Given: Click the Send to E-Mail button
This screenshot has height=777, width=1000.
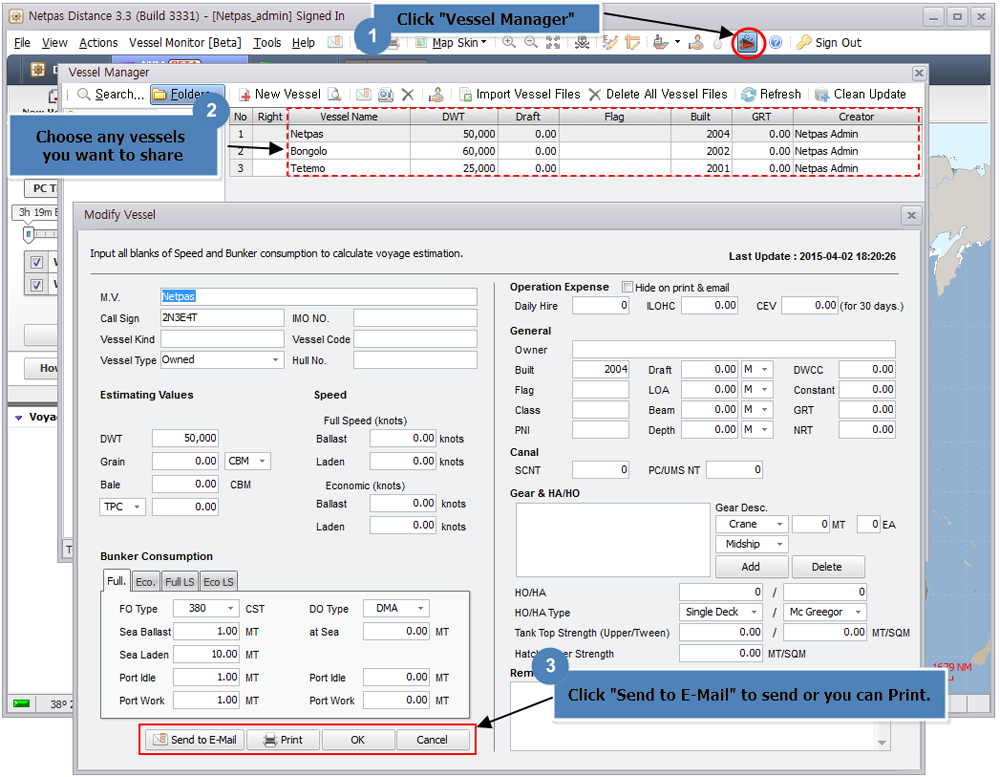Looking at the screenshot, I should point(195,740).
